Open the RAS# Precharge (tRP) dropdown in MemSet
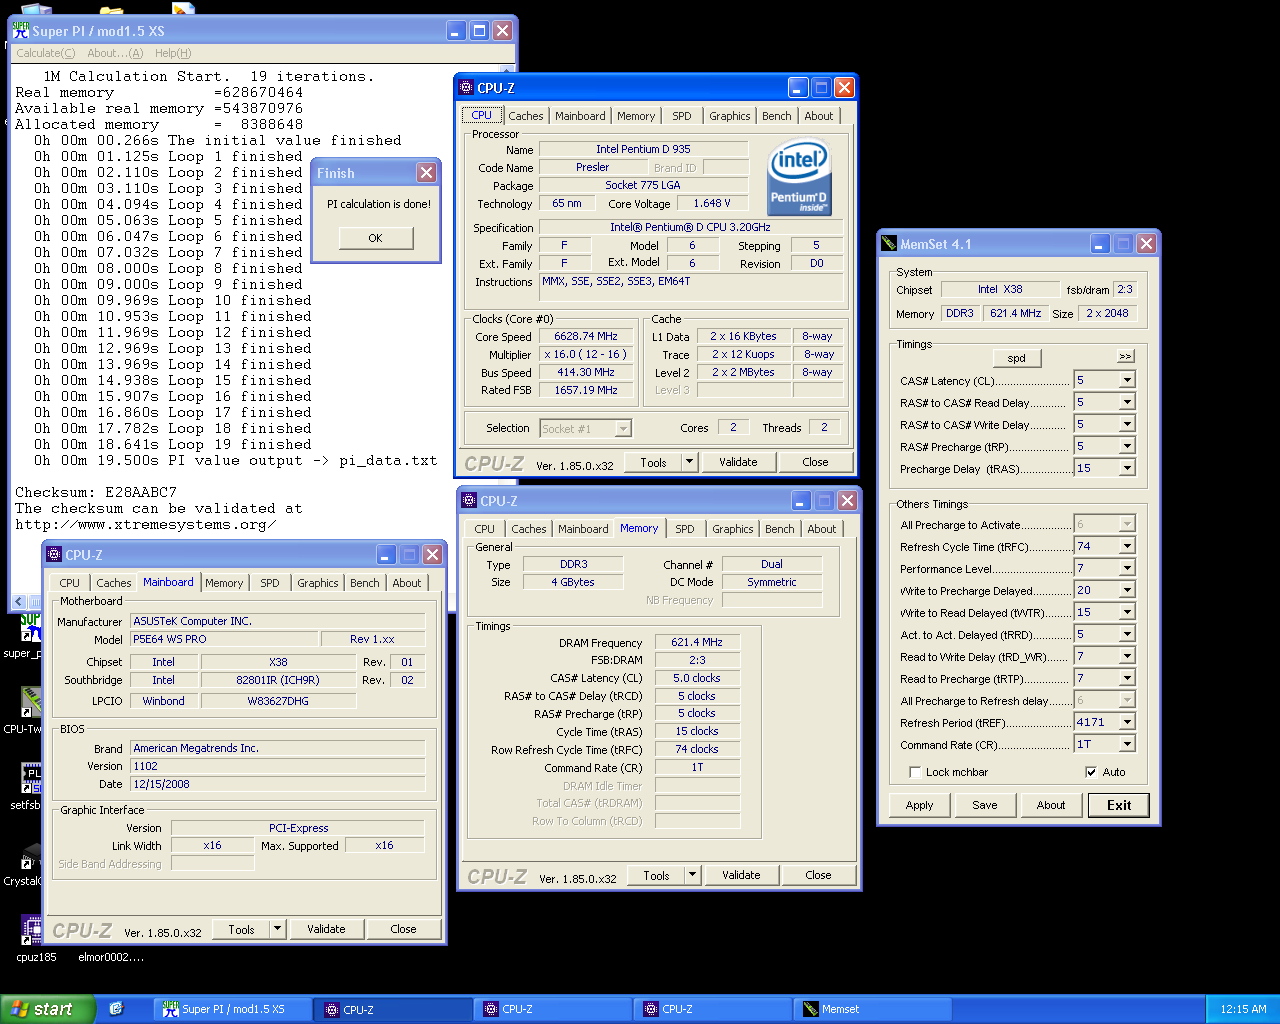Image resolution: width=1280 pixels, height=1024 pixels. [x=1127, y=446]
